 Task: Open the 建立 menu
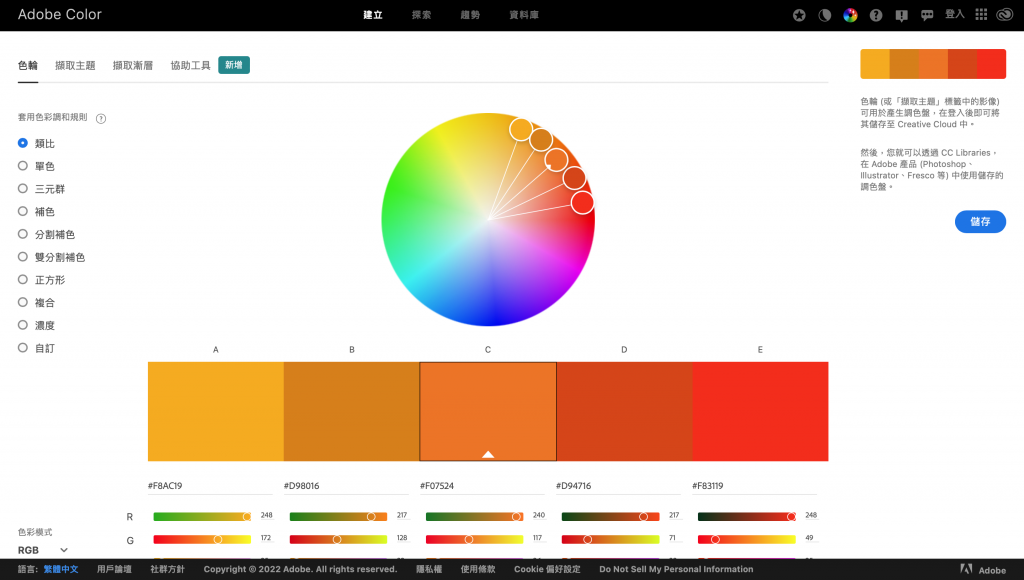(373, 15)
